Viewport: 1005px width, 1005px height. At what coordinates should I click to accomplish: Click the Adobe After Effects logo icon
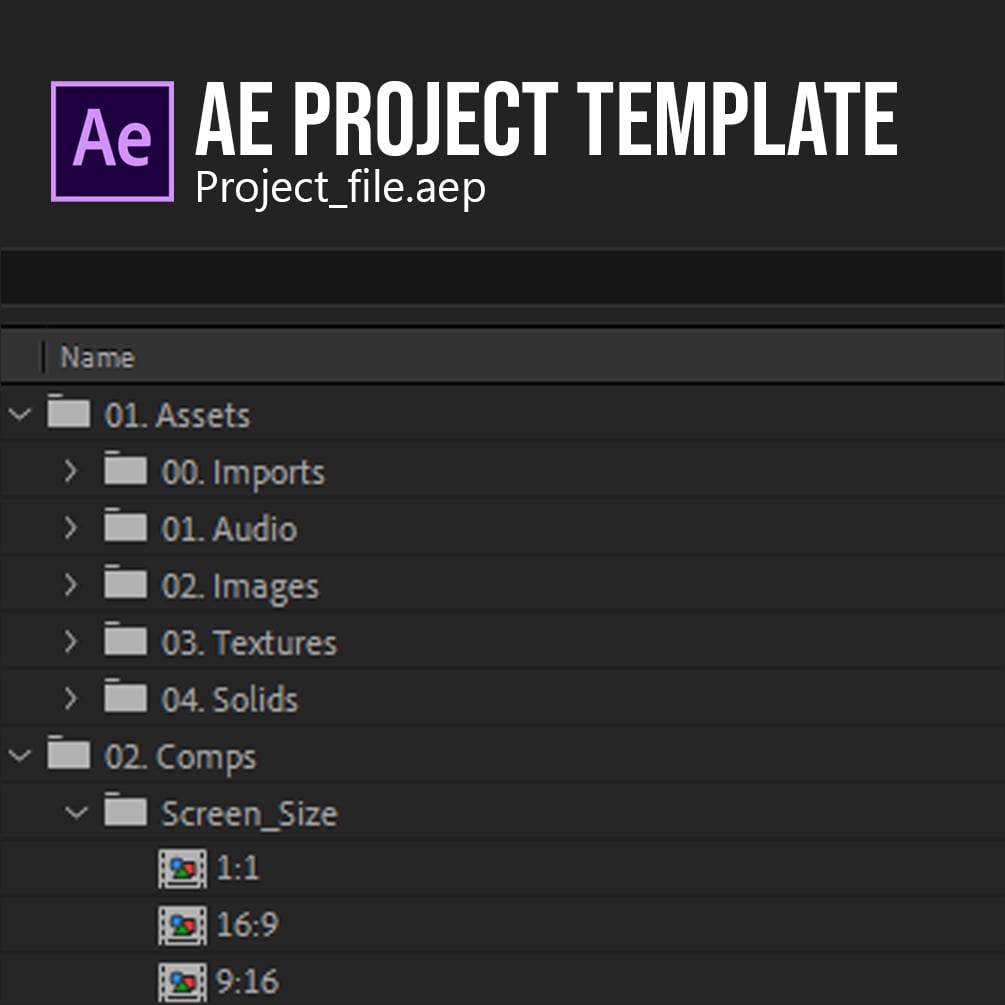[x=112, y=141]
